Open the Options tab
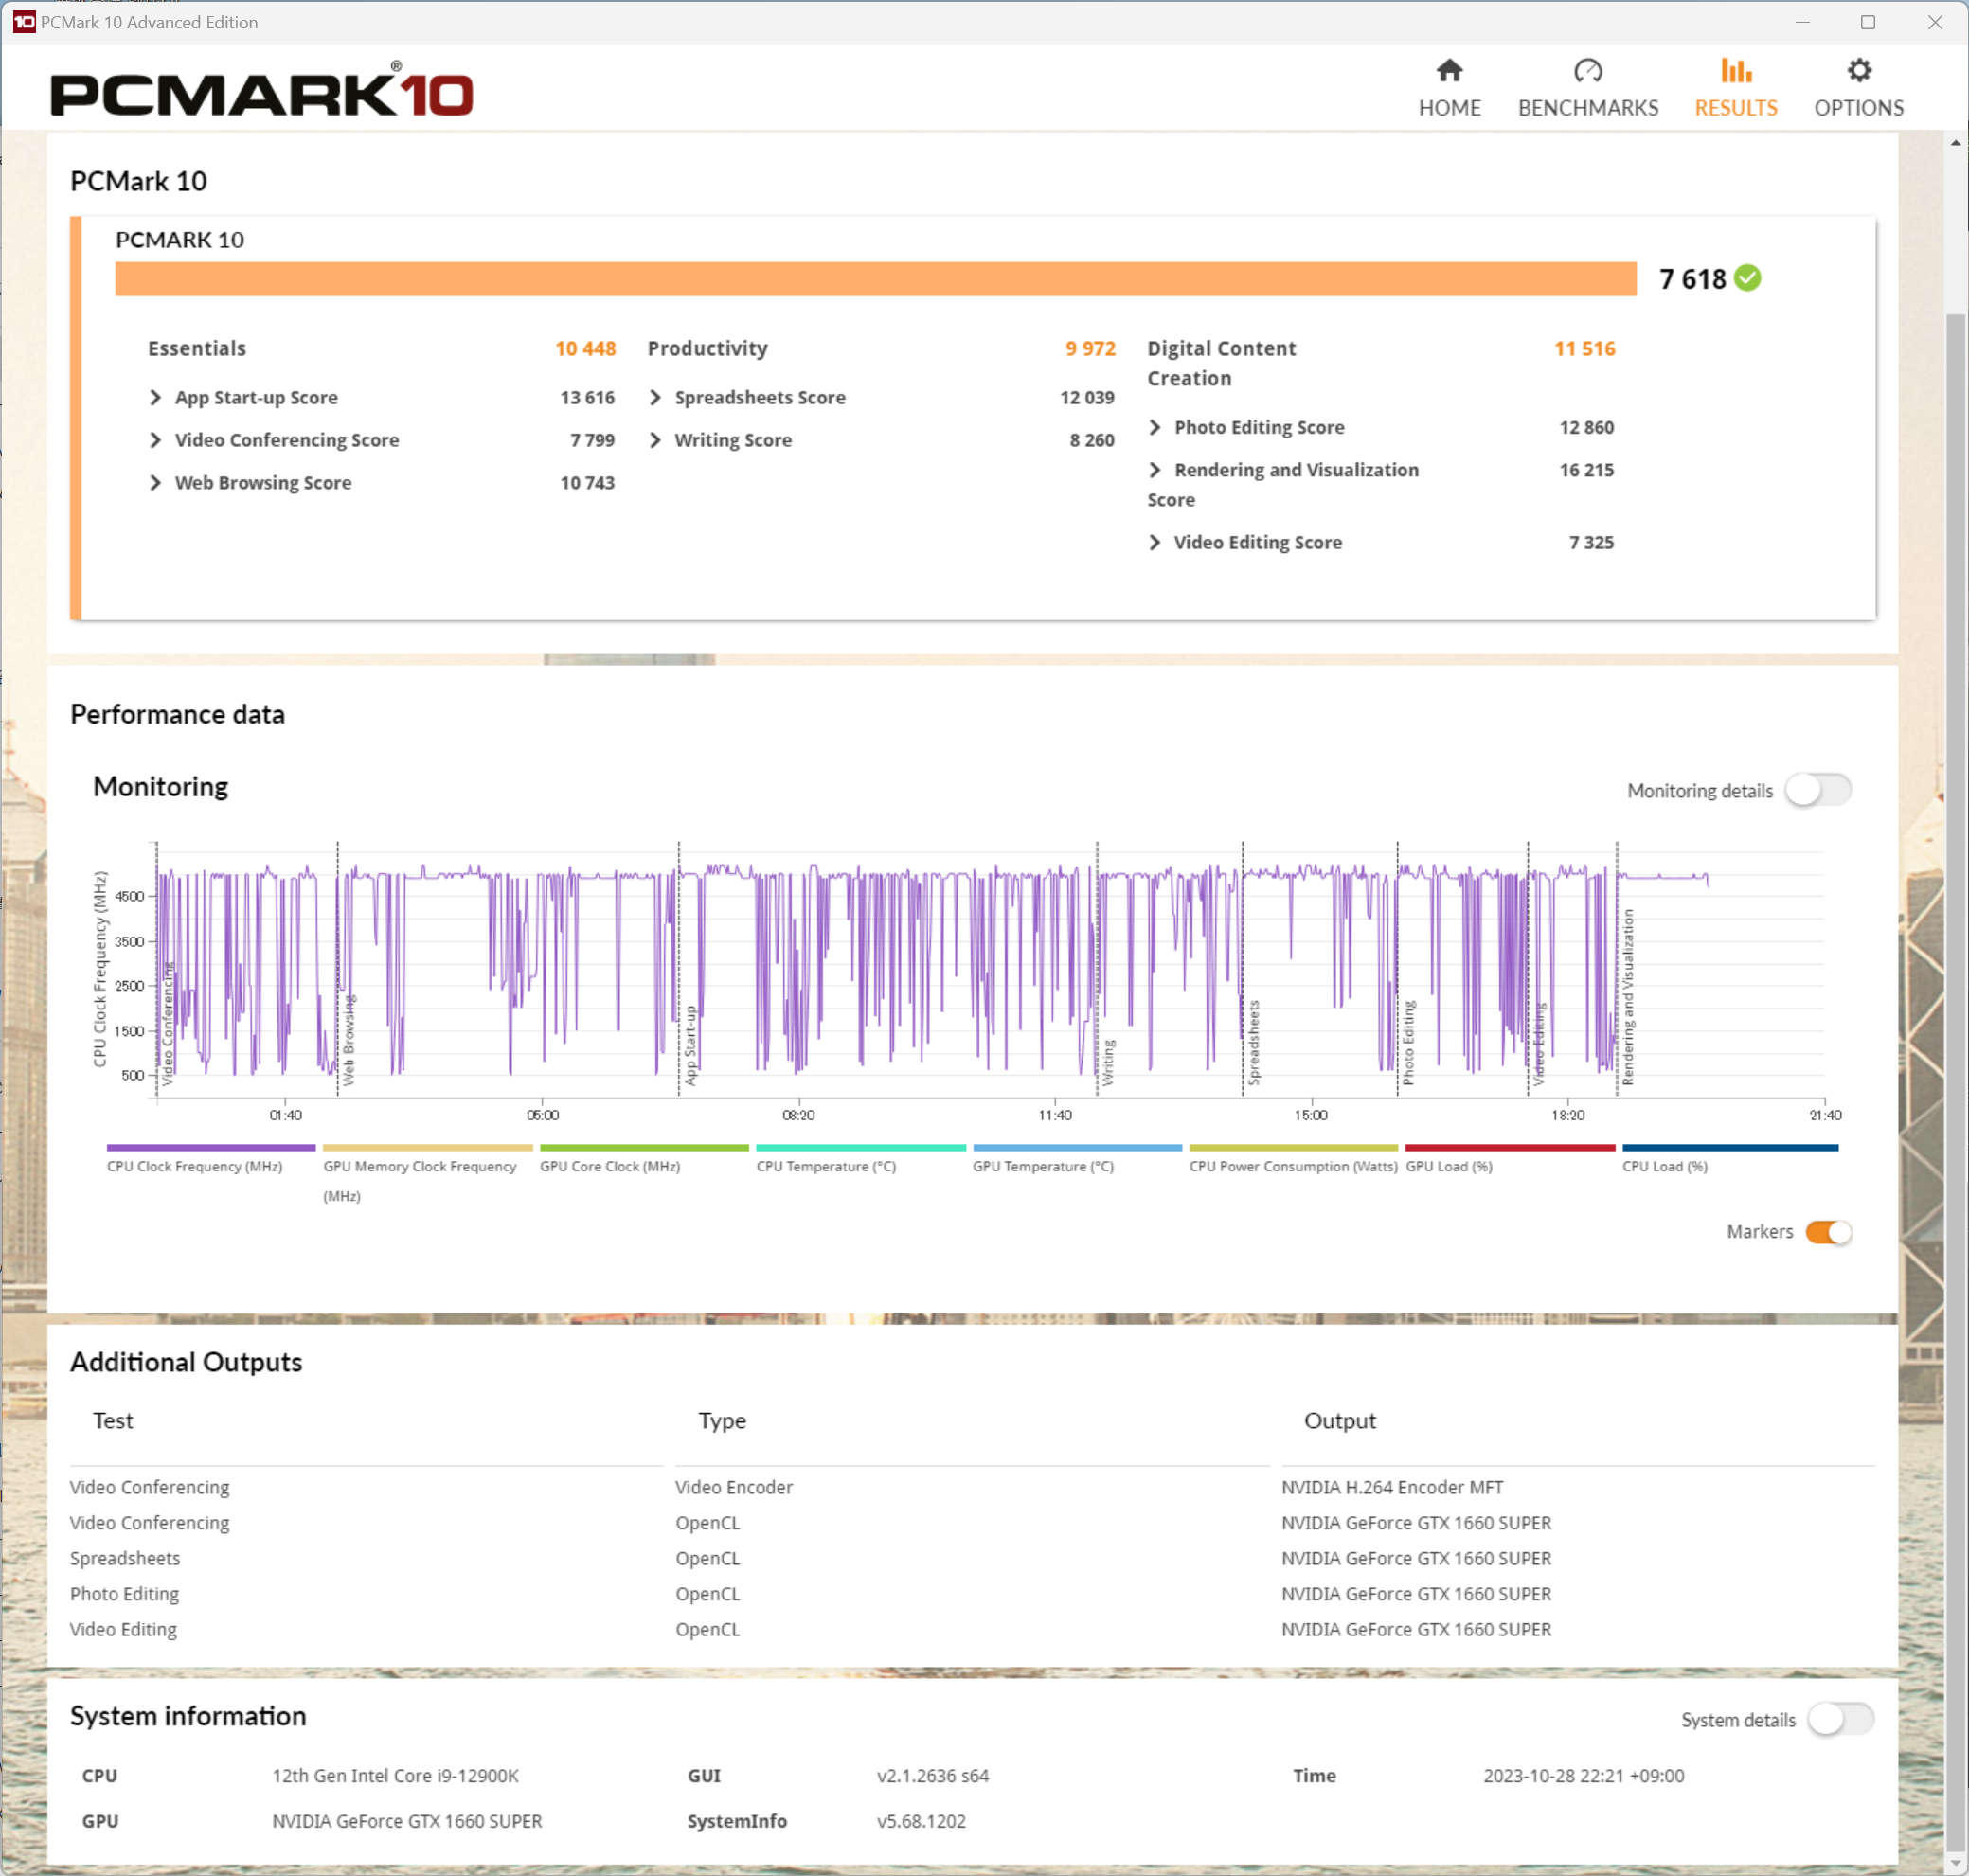The width and height of the screenshot is (1969, 1876). click(1858, 88)
